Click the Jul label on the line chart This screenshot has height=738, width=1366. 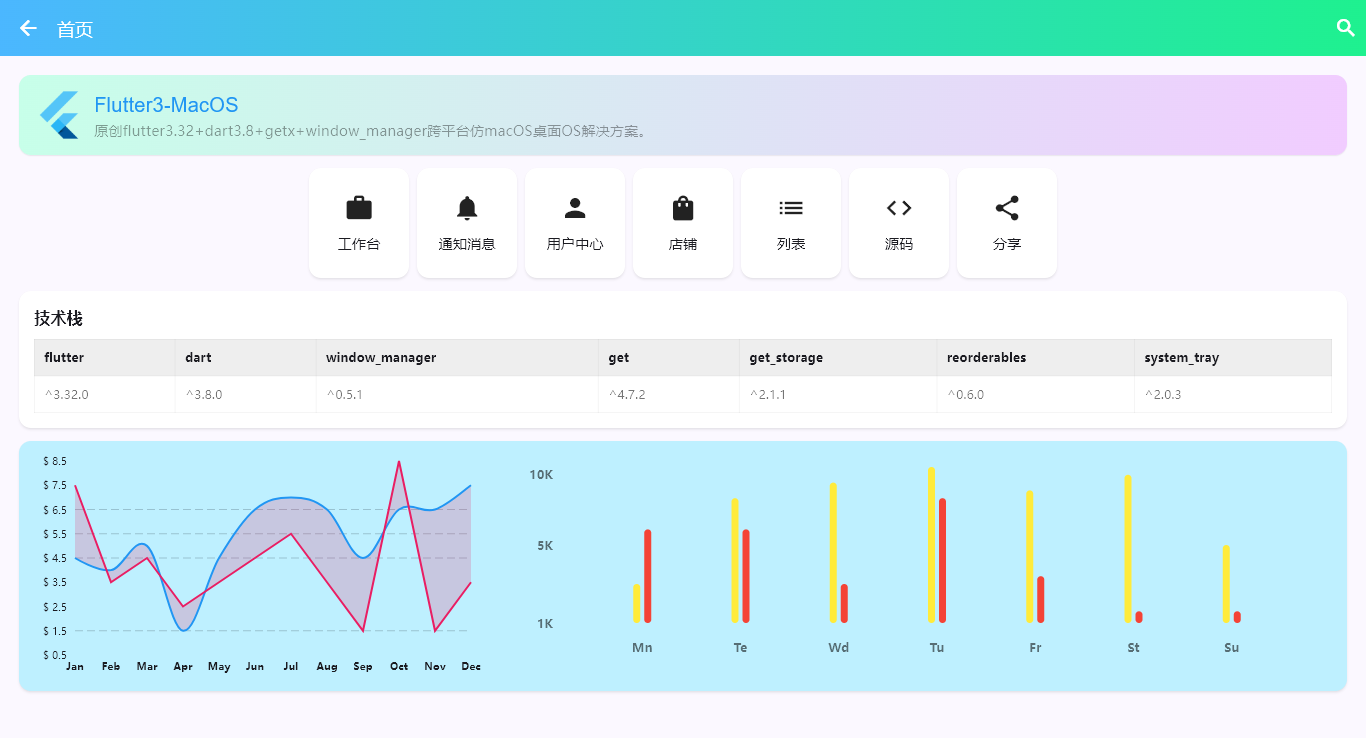[291, 666]
